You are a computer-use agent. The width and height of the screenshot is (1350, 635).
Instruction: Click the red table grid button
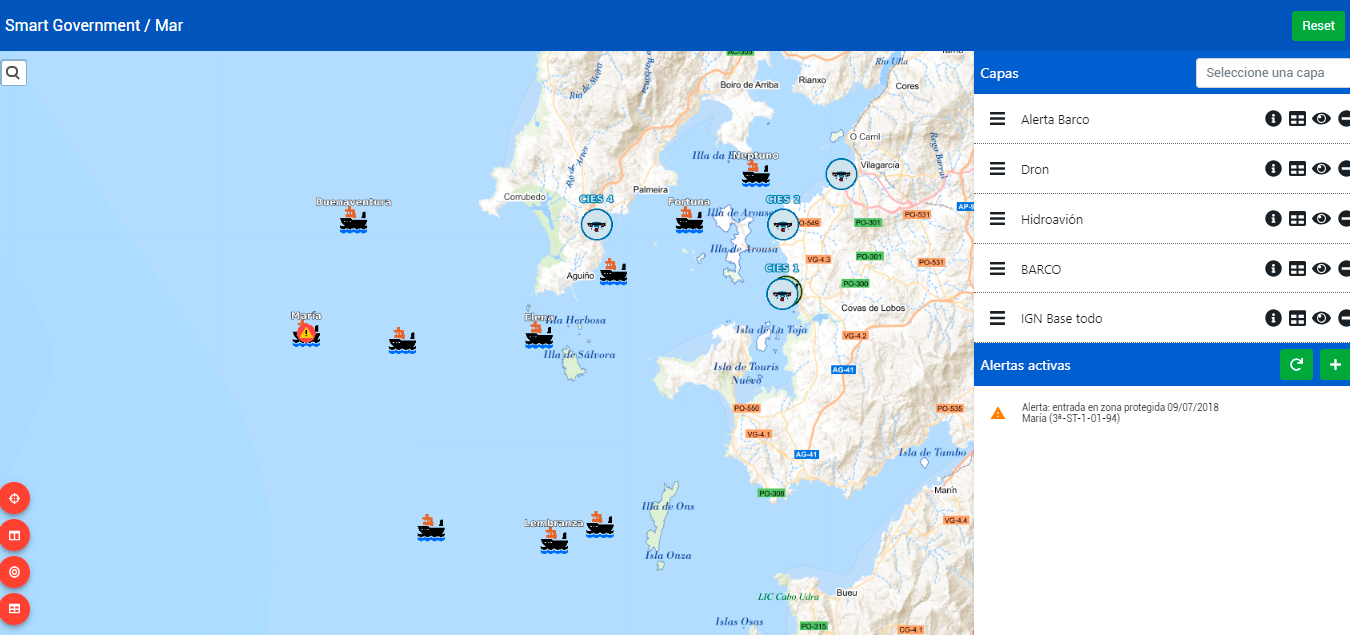(x=14, y=608)
